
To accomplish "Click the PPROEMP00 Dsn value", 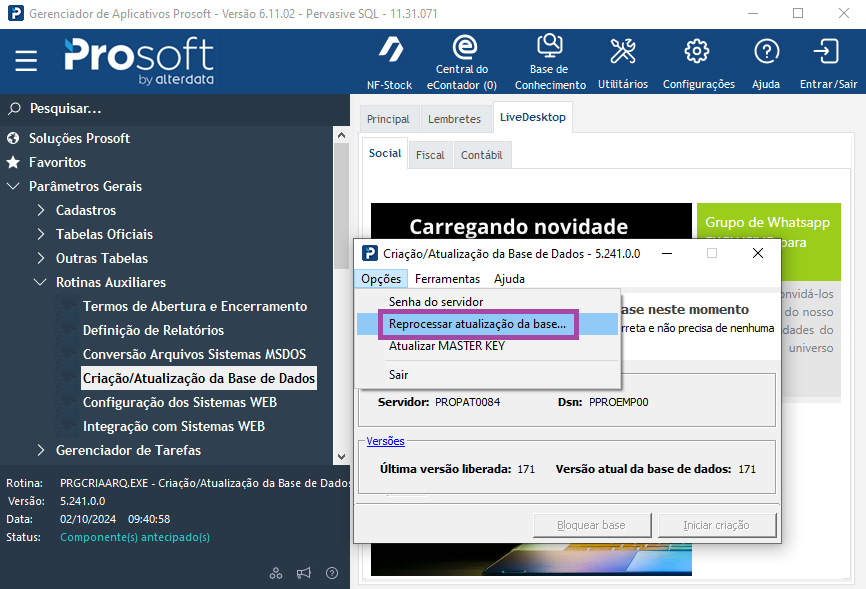I will tap(619, 402).
